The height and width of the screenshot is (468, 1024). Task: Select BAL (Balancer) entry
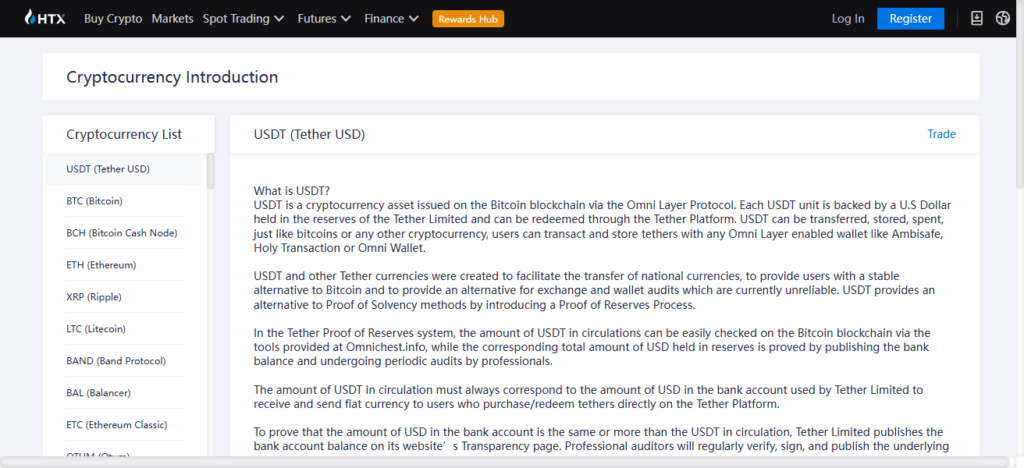coord(125,393)
